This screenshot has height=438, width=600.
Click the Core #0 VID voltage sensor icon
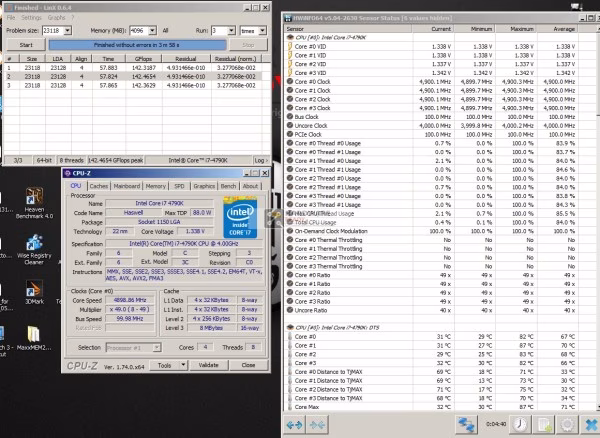point(290,46)
